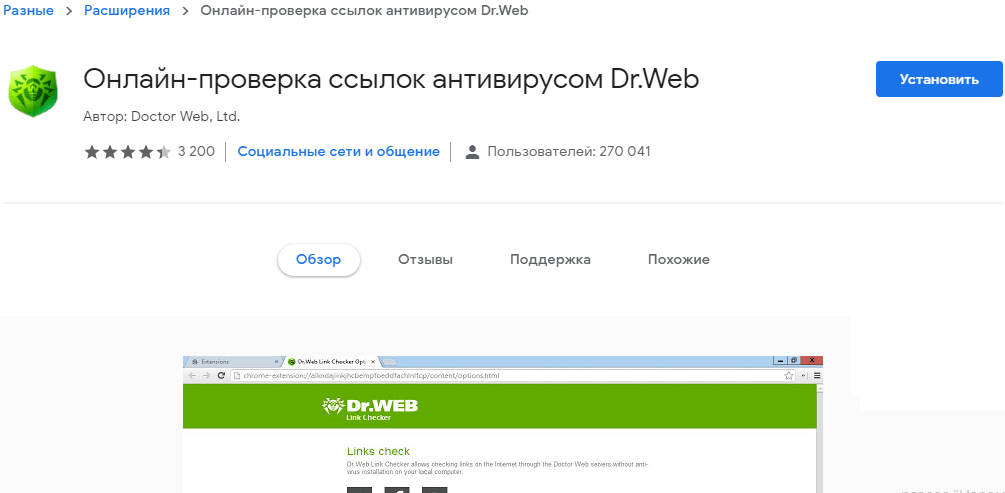This screenshot has height=493, width=1005.
Task: Click the 3 200 ratings count
Action: 196,152
